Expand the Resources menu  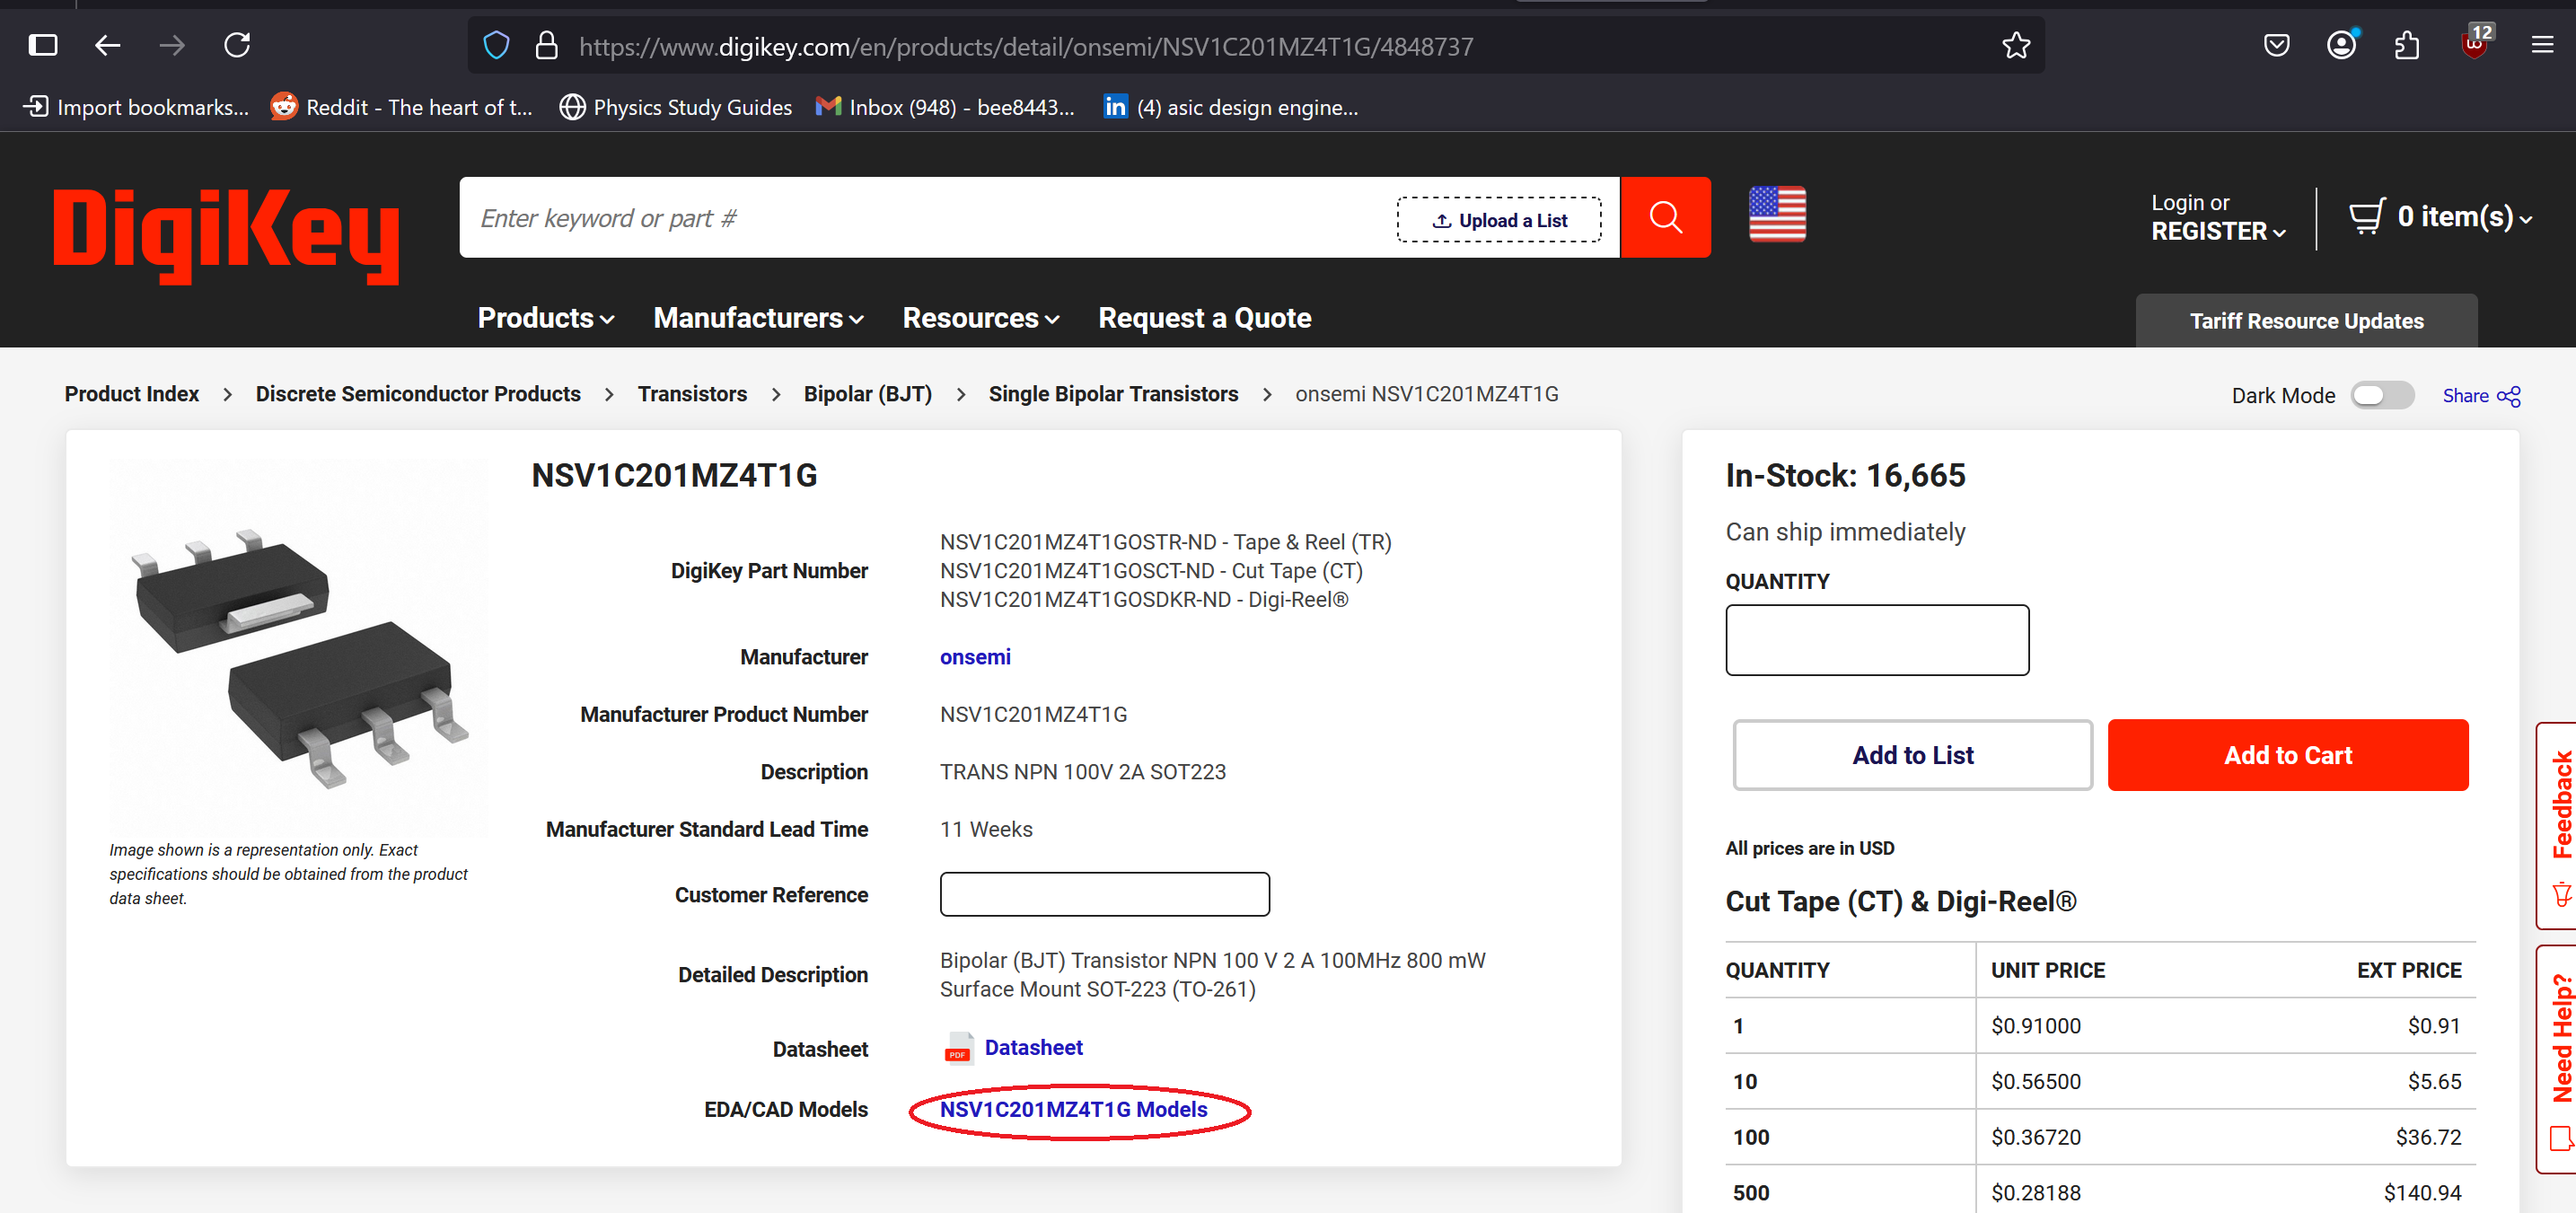pyautogui.click(x=980, y=318)
